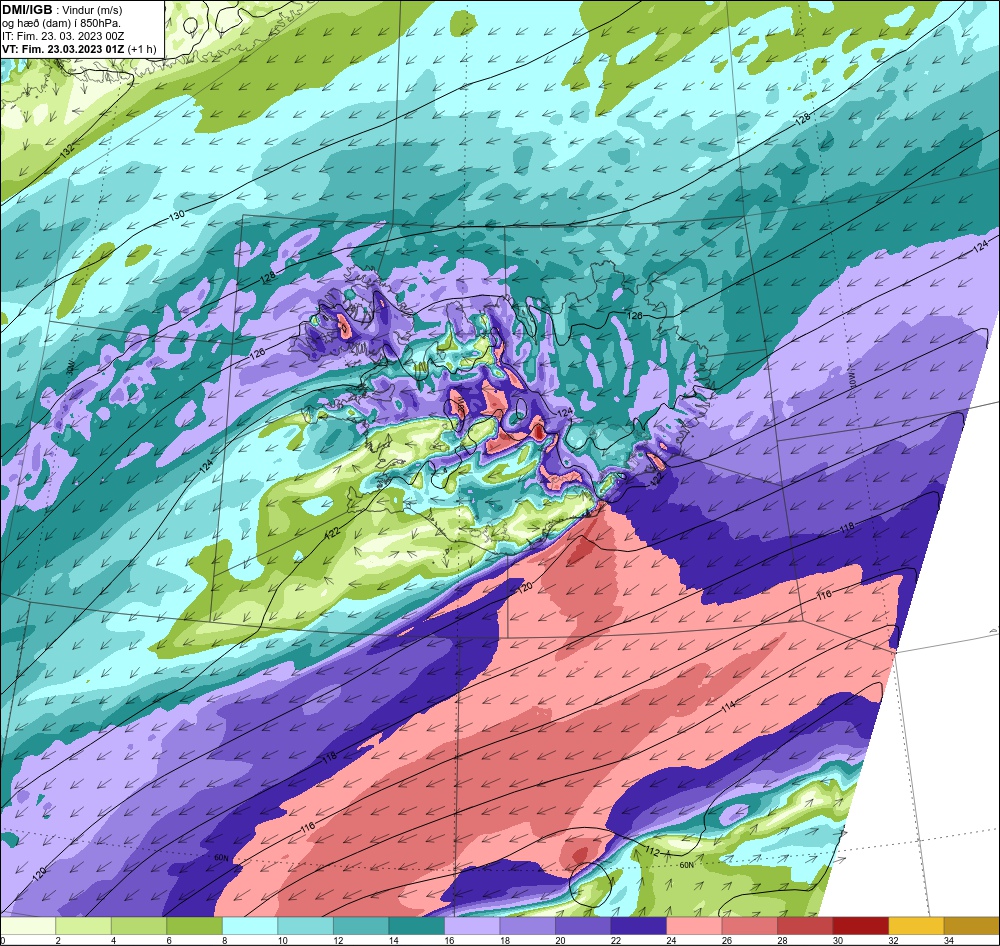Select the 14–16 m/s dark teal swatch
The image size is (1000, 946).
tap(416, 926)
